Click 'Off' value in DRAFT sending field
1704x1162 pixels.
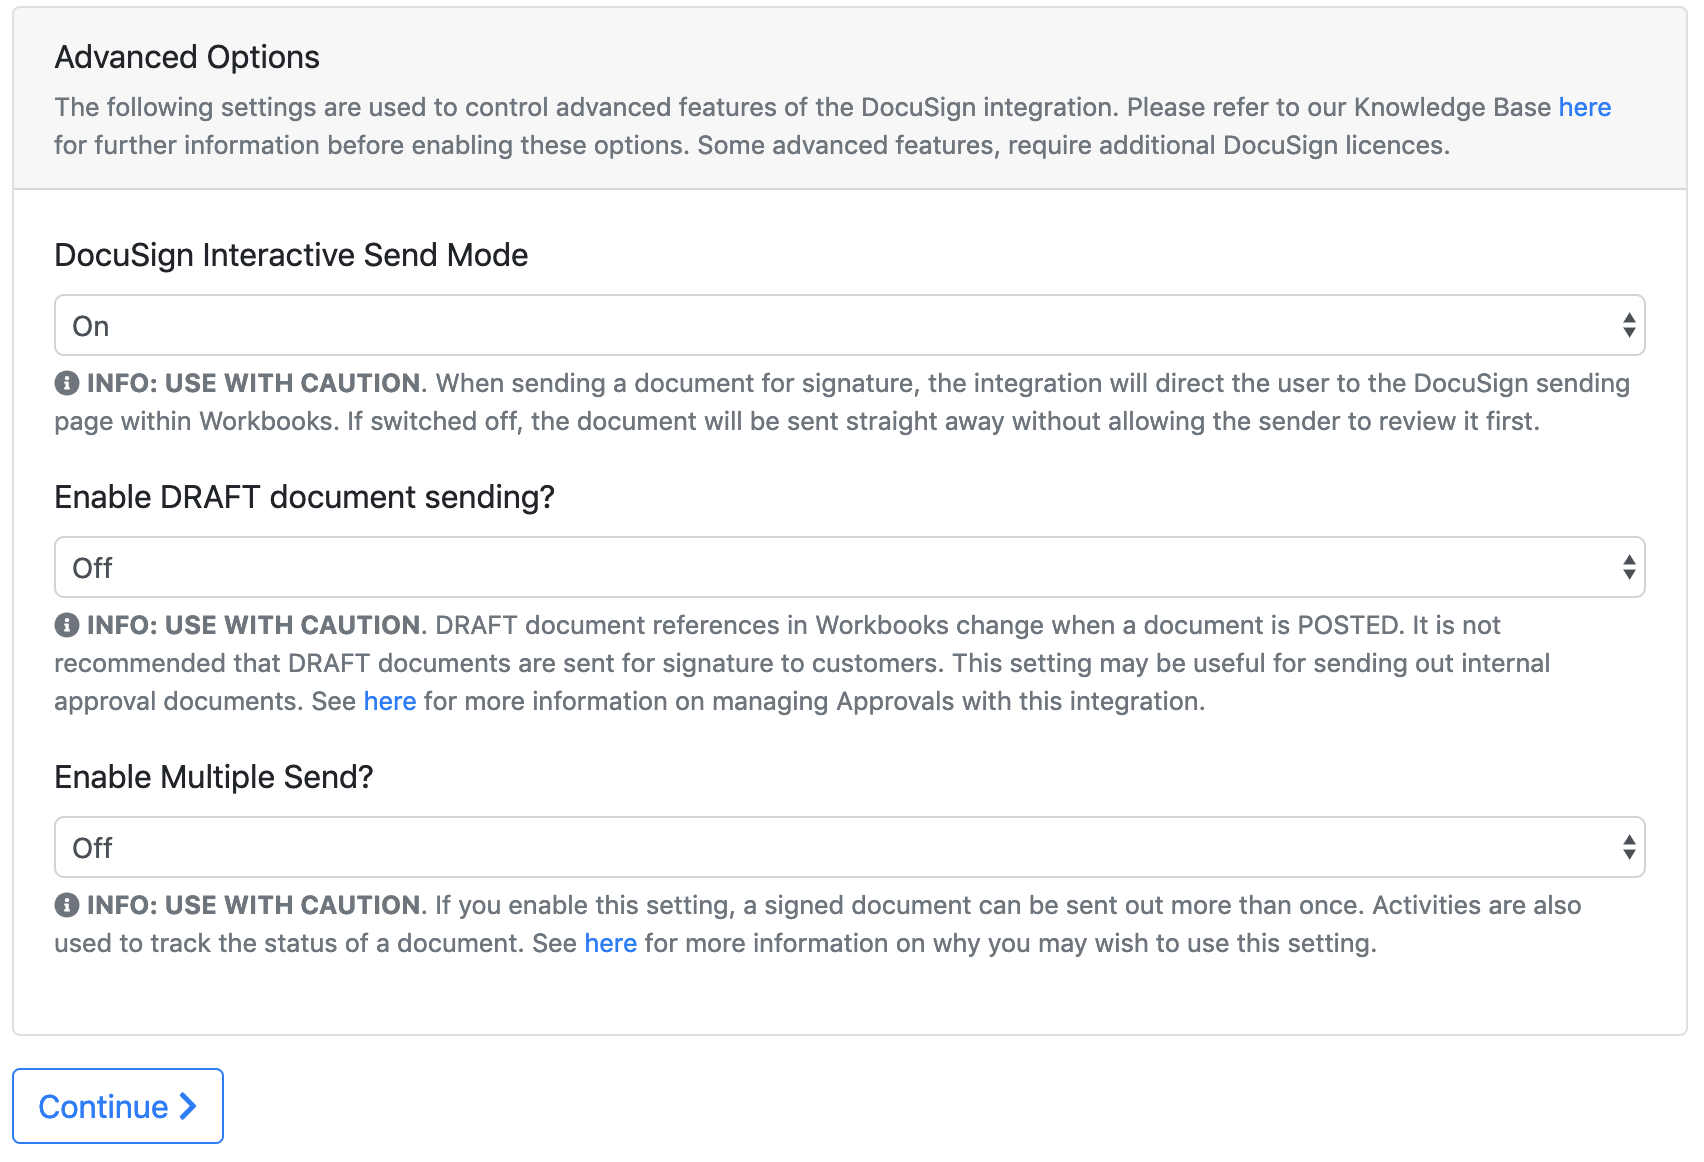coord(92,568)
